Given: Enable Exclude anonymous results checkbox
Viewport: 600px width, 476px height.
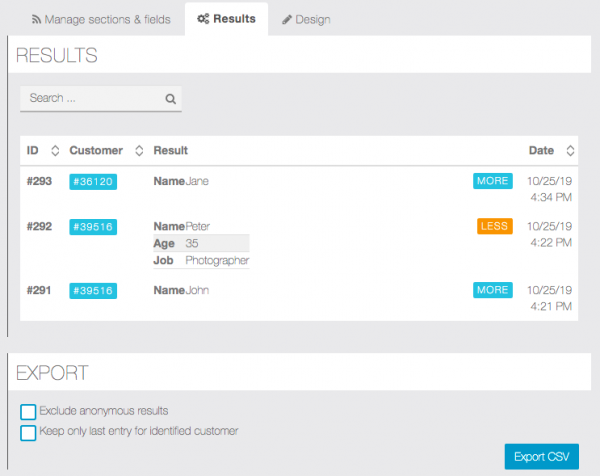Looking at the screenshot, I should point(28,412).
